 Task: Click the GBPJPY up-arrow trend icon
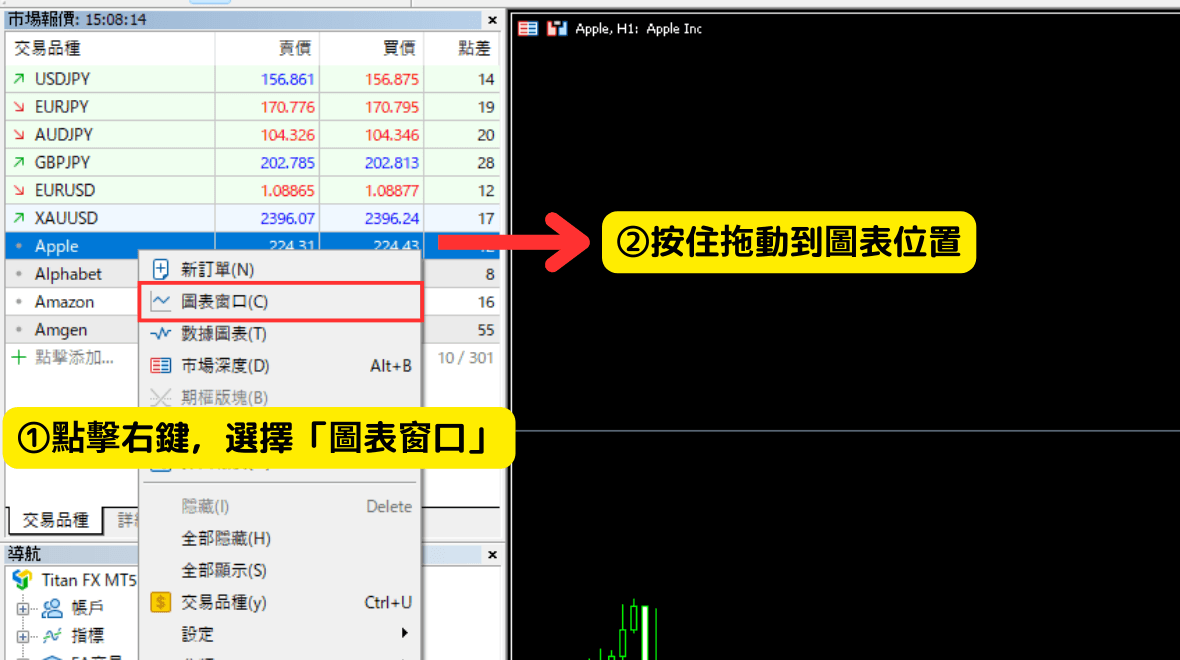19,162
